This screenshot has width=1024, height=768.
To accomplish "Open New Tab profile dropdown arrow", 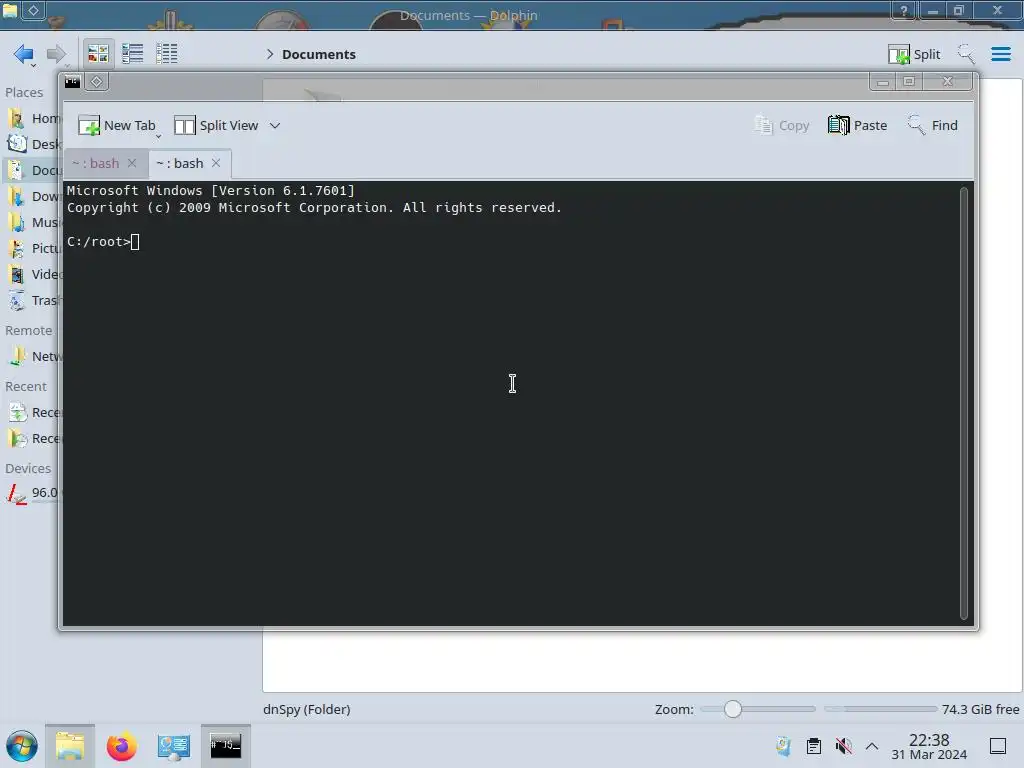I will tap(159, 136).
